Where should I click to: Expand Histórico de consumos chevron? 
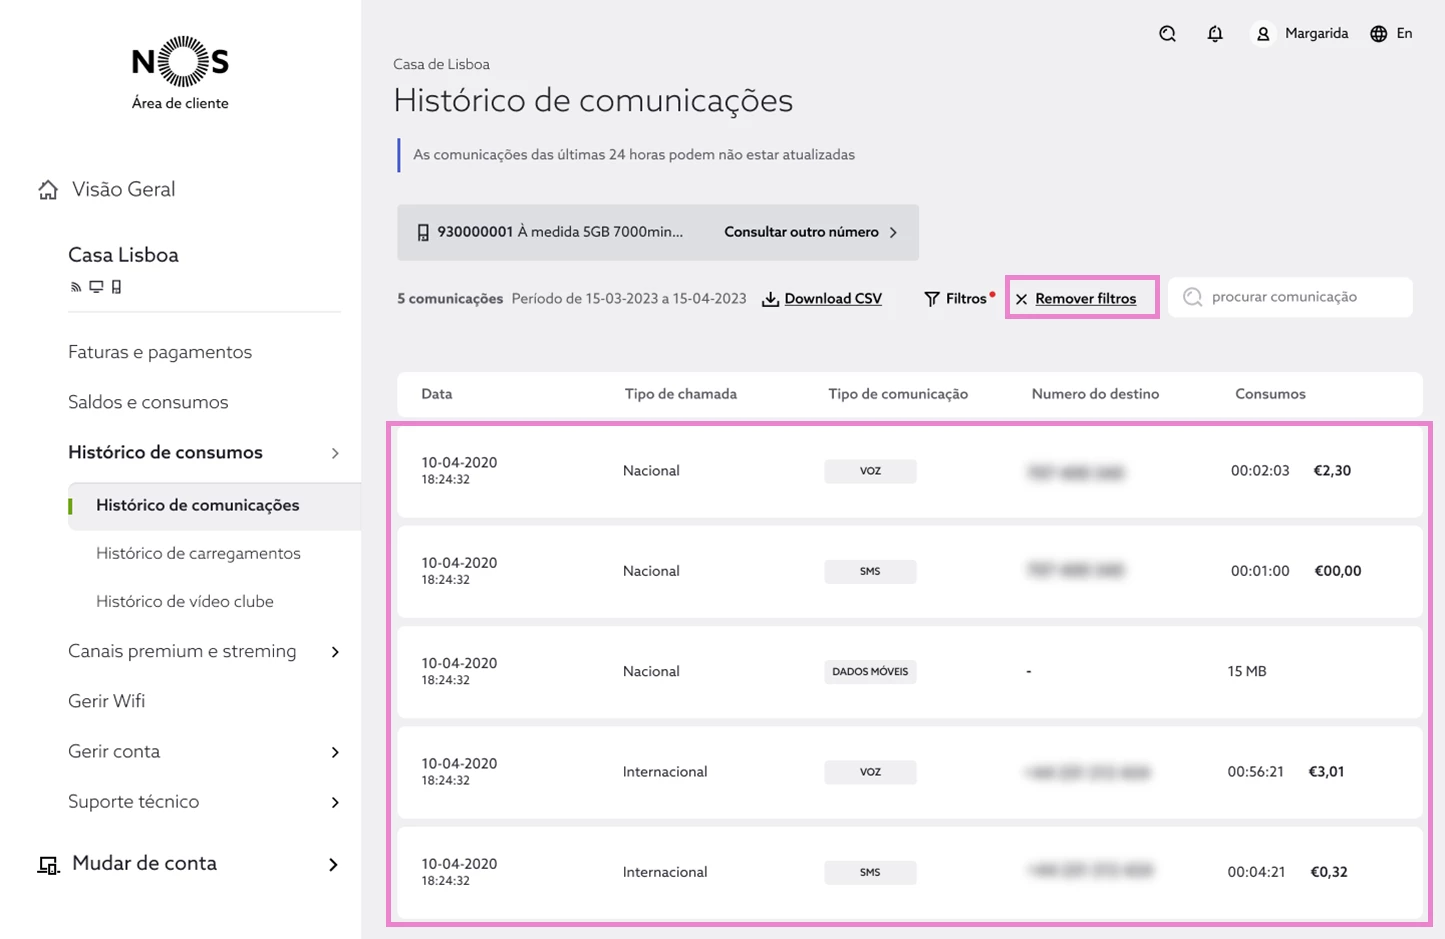(x=335, y=453)
